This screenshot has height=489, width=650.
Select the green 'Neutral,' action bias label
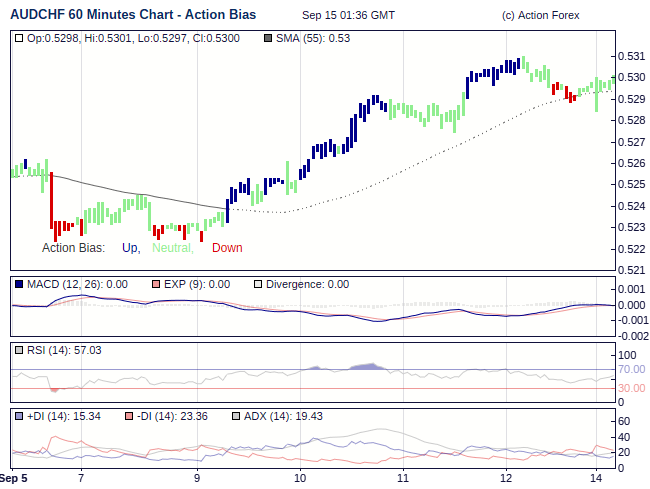(173, 248)
